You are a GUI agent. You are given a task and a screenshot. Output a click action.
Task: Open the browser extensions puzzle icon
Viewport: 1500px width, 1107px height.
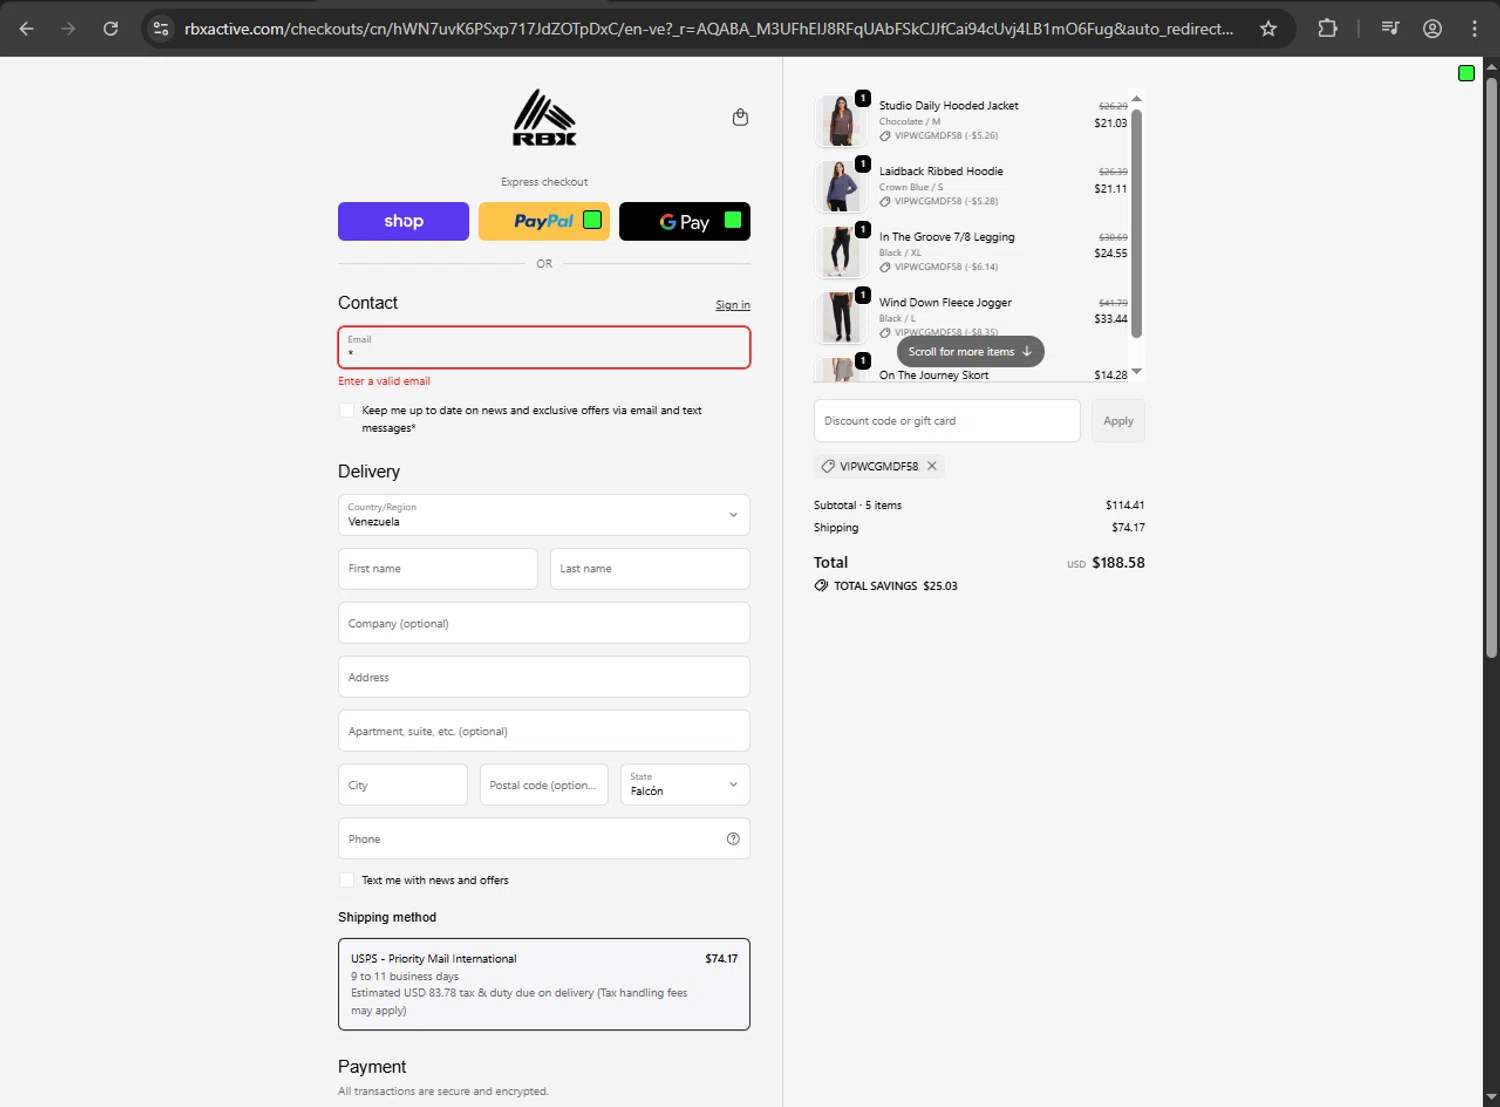tap(1327, 29)
